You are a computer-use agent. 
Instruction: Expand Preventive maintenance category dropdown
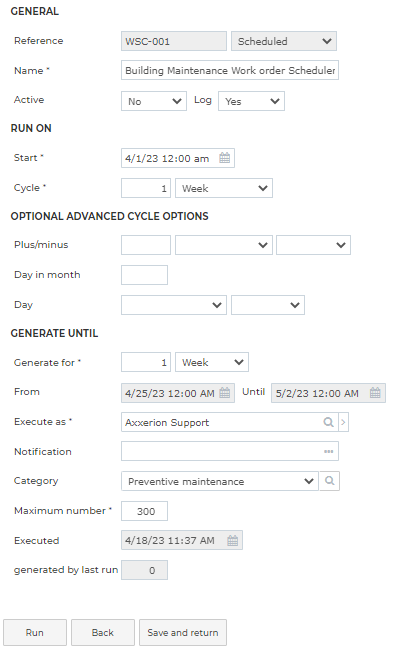pyautogui.click(x=220, y=481)
